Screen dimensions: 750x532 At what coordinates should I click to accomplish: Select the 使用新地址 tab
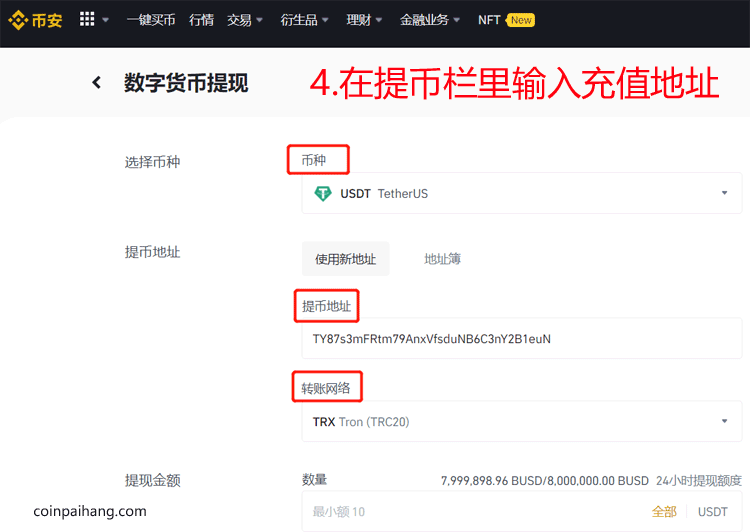[345, 259]
